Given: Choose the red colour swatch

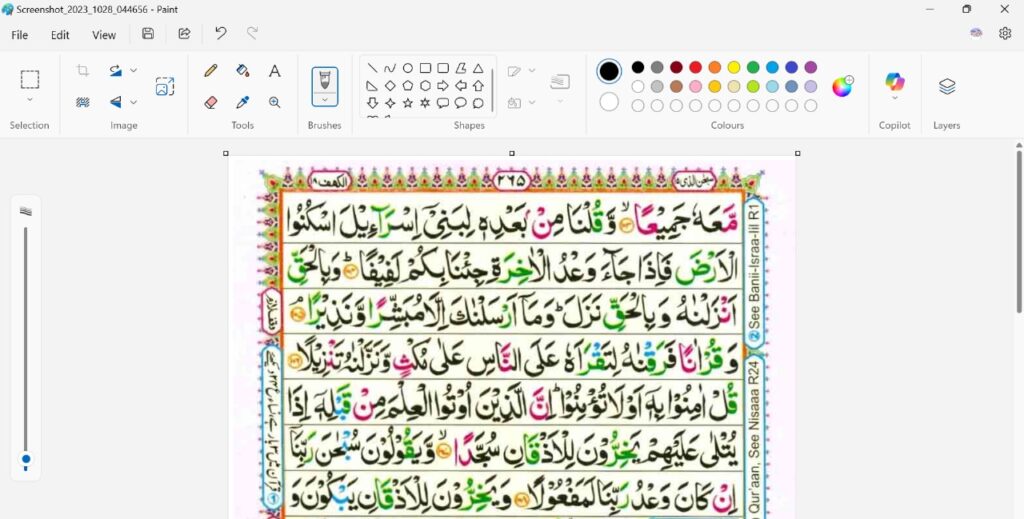Looking at the screenshot, I should point(695,67).
